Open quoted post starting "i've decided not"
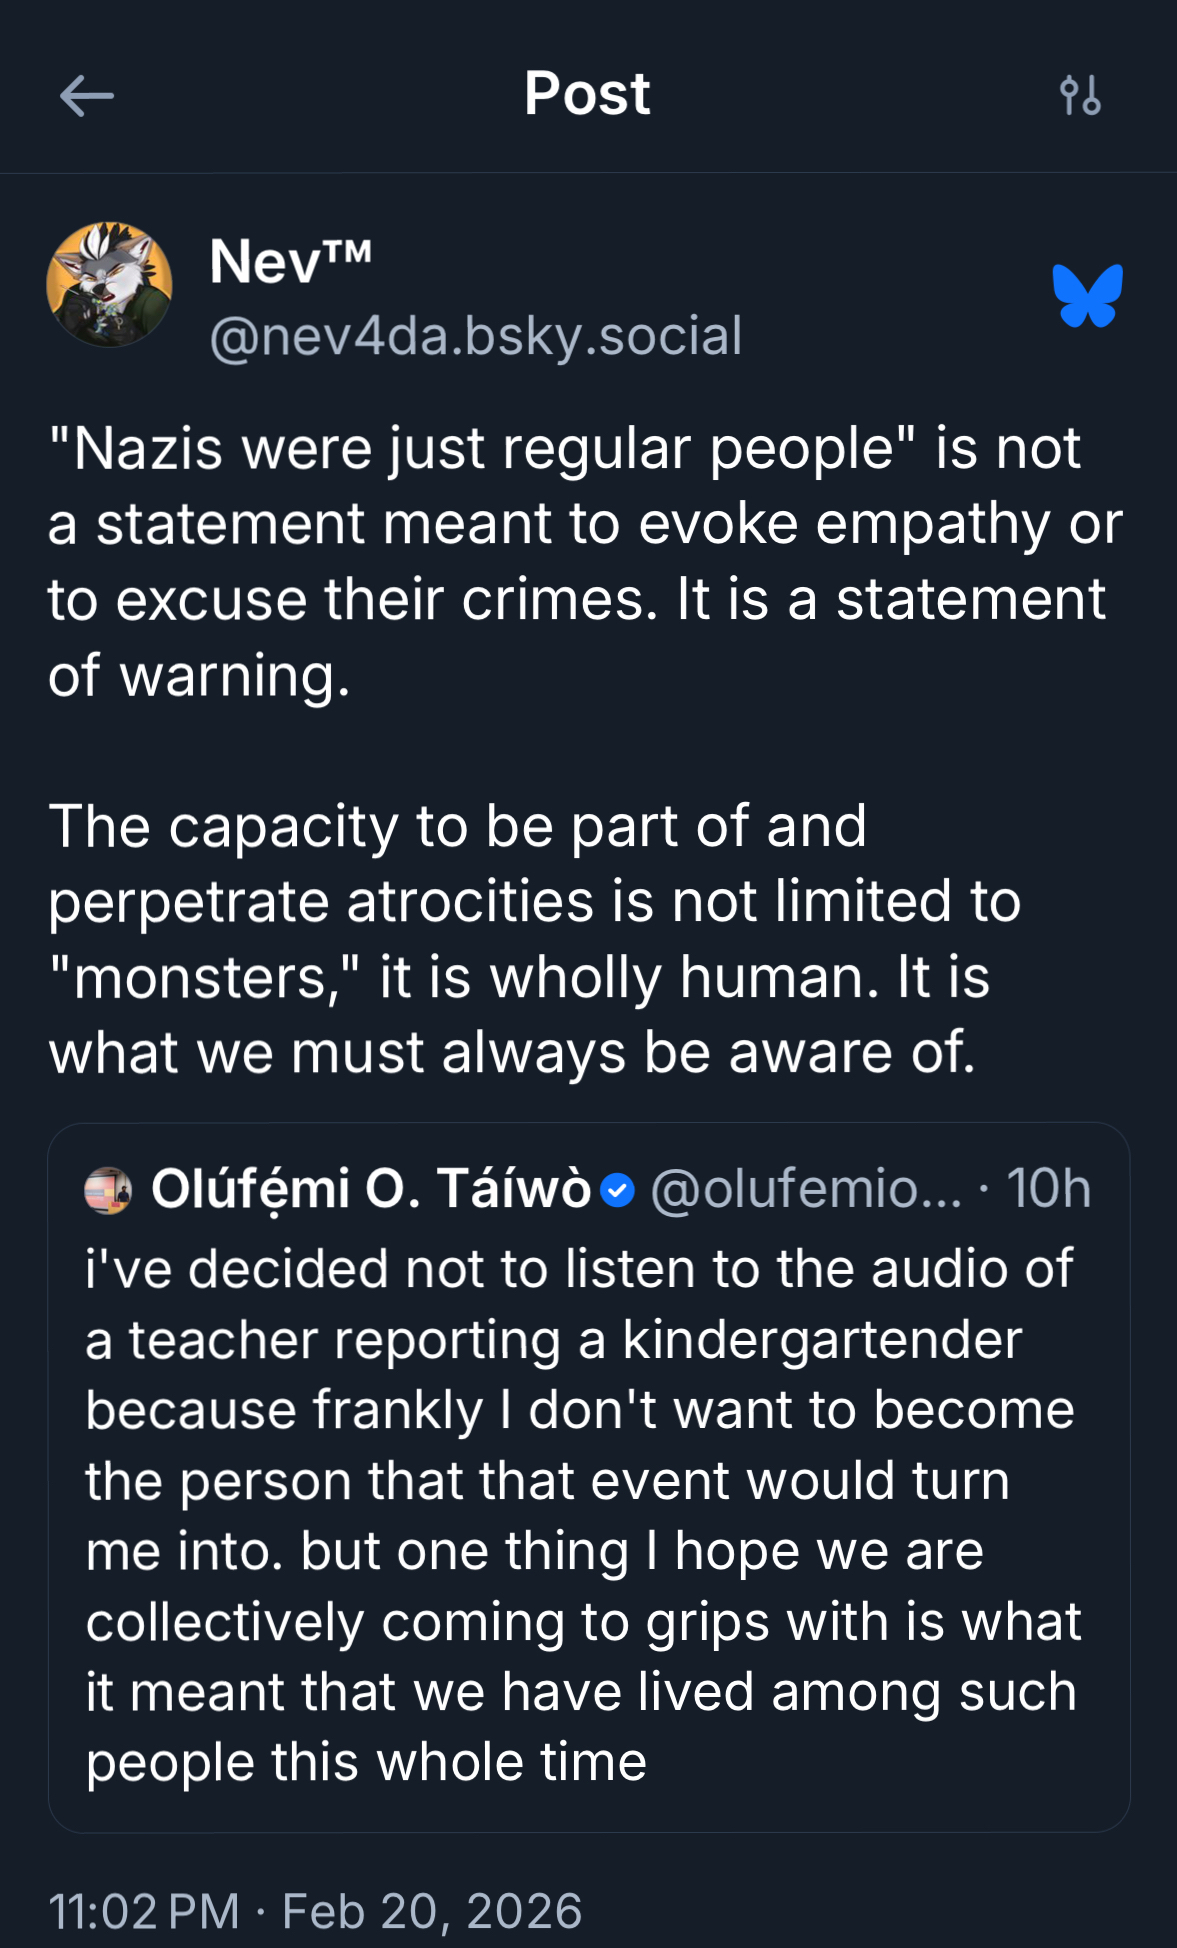Screen dimensions: 1177x1948 tap(579, 1269)
